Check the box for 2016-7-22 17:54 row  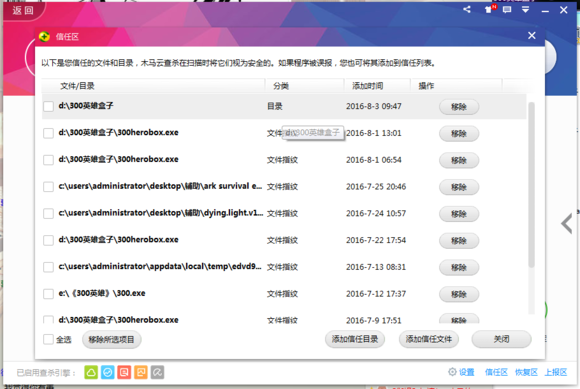[x=48, y=240]
